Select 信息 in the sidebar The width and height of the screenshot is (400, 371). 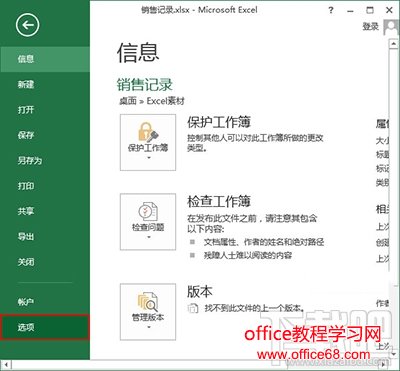pos(45,59)
